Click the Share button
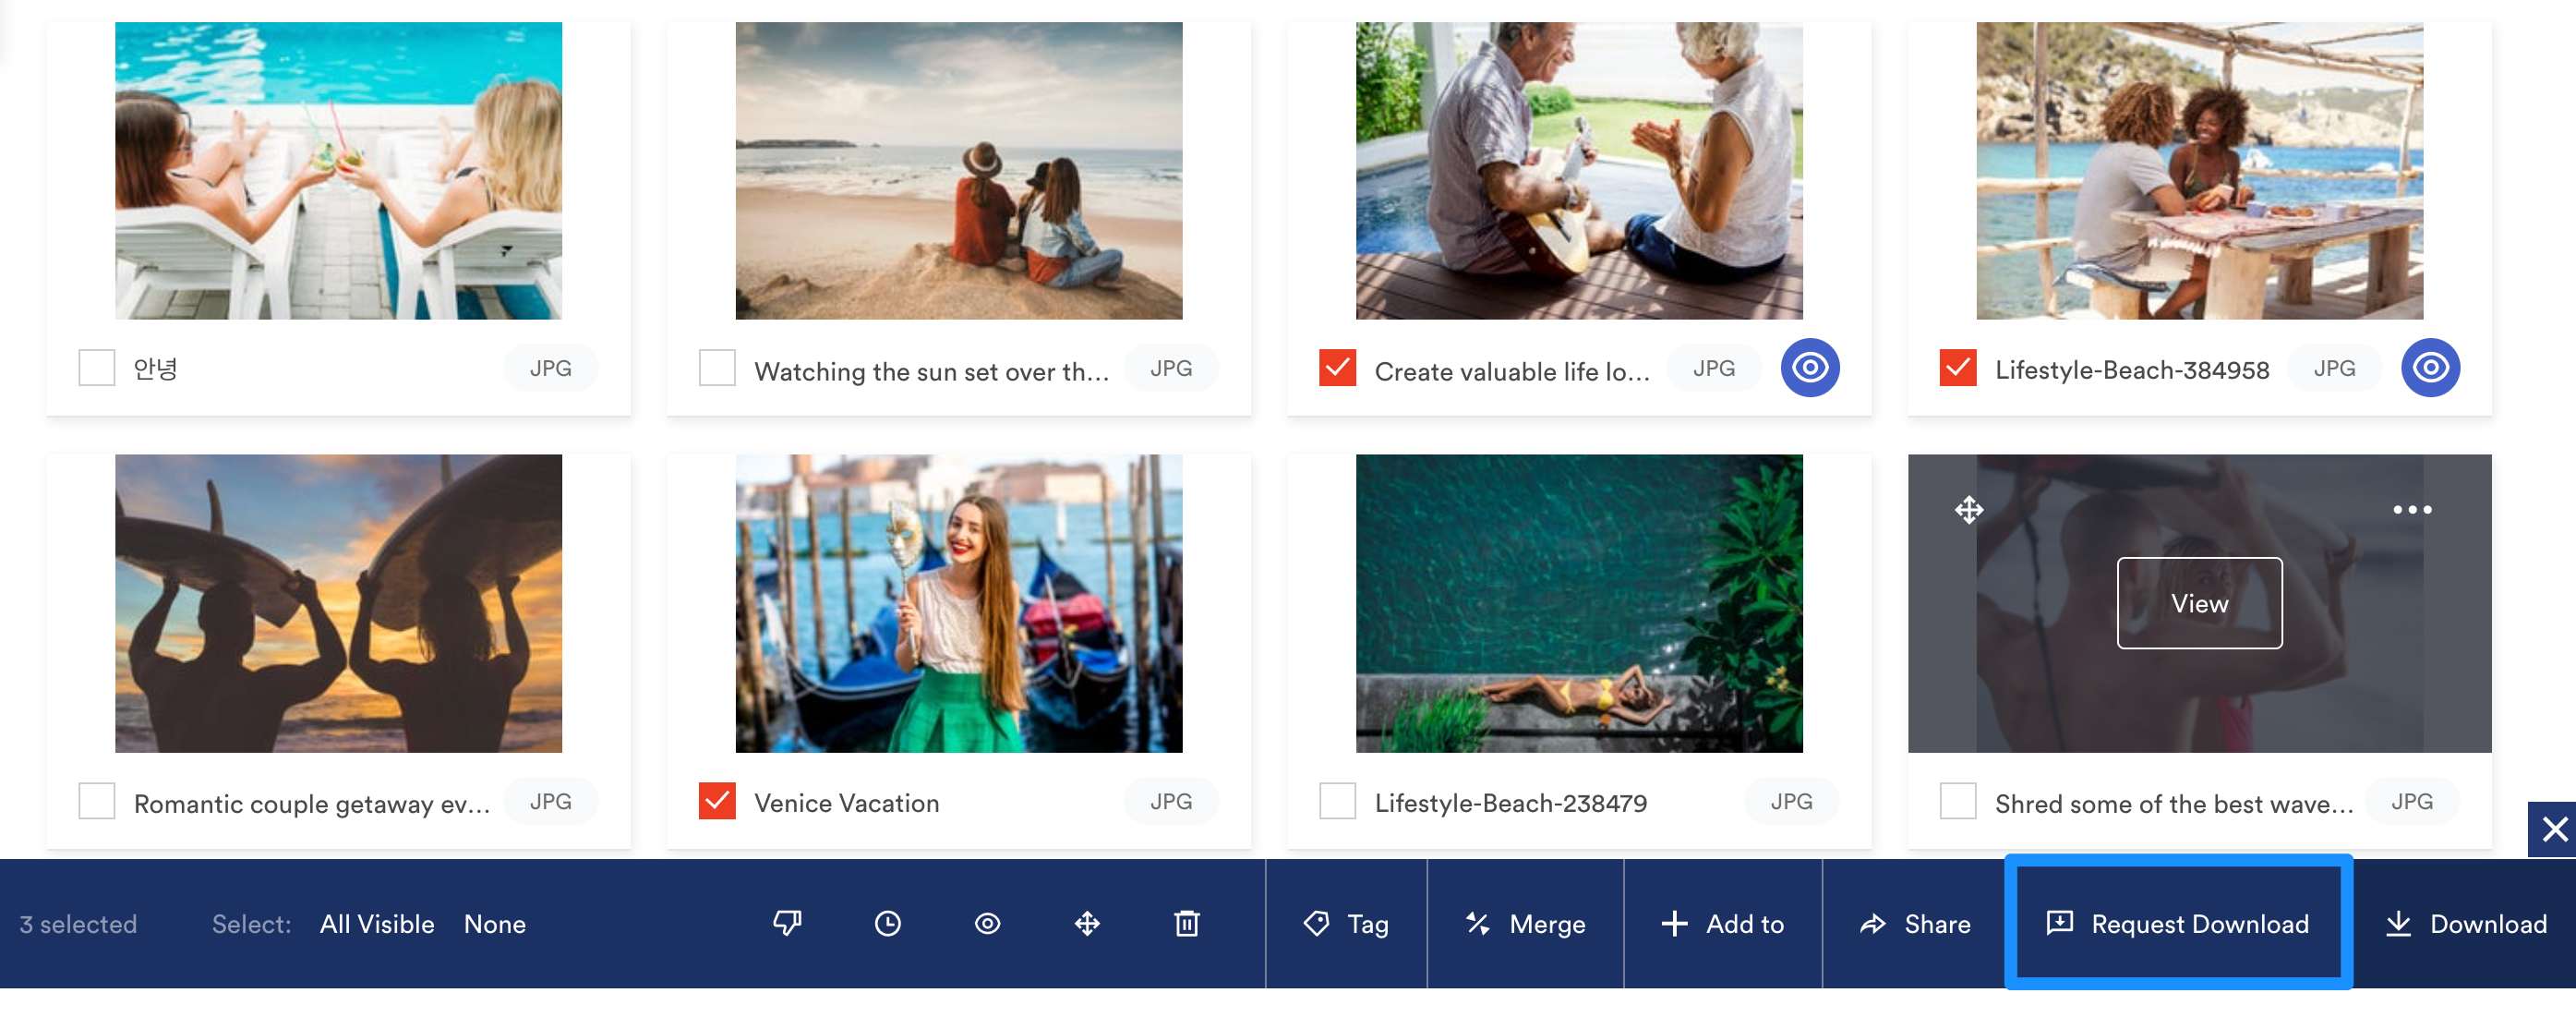This screenshot has height=1029, width=2576. click(1914, 924)
